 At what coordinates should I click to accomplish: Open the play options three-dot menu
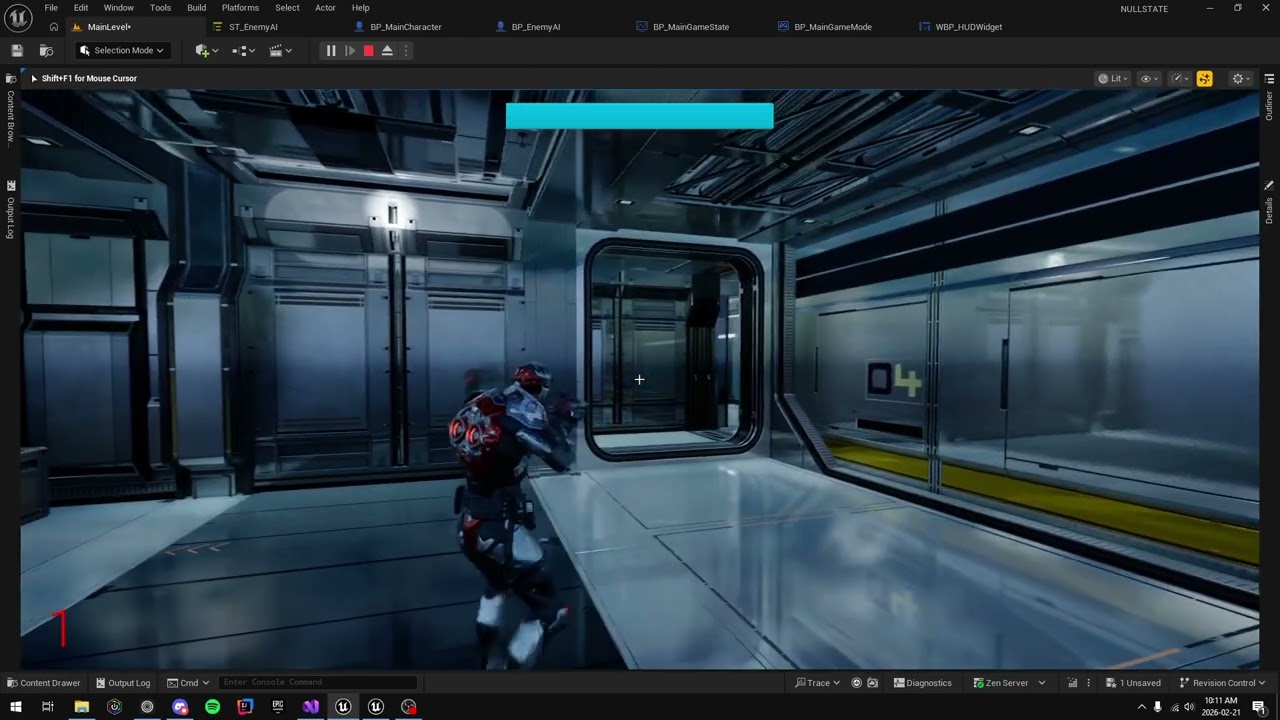click(x=405, y=50)
